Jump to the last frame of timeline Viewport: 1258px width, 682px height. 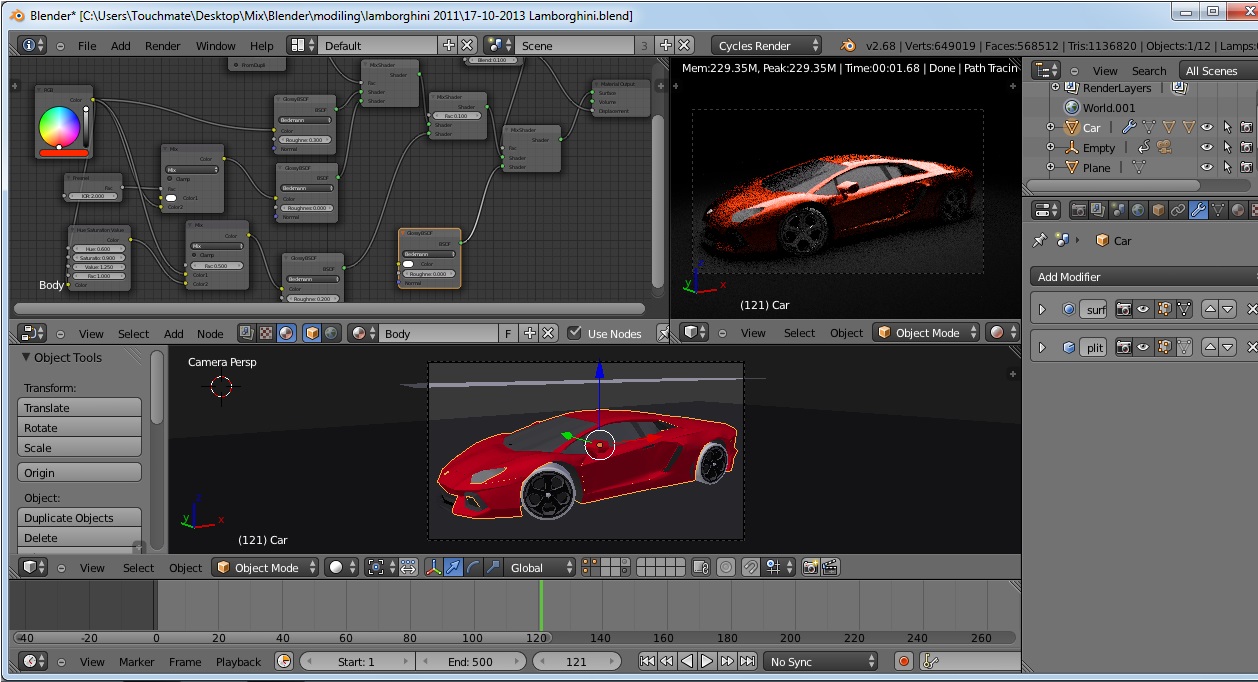click(747, 661)
